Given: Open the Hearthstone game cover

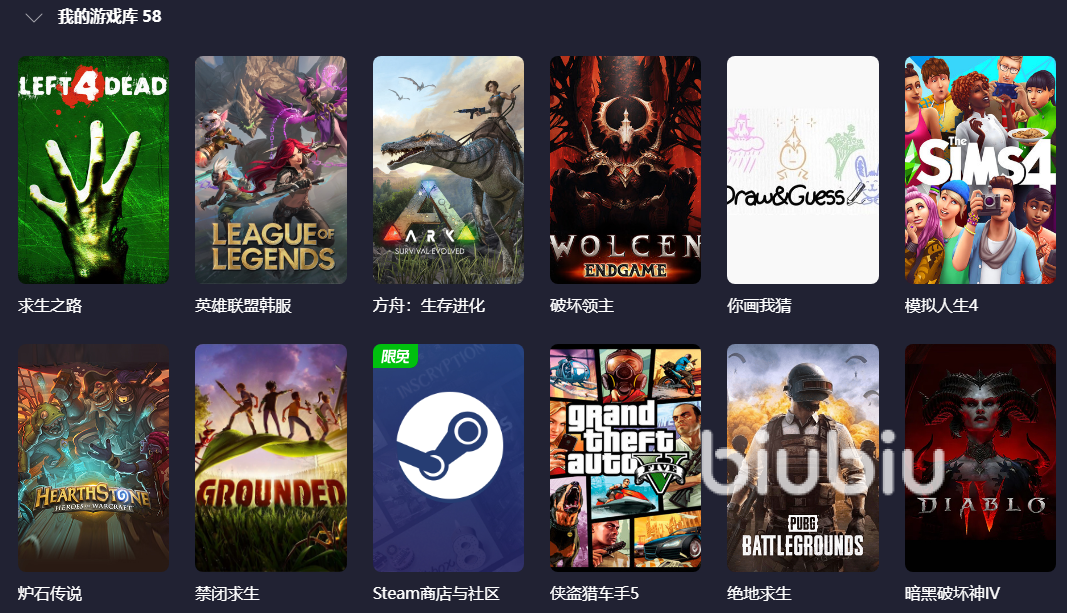Looking at the screenshot, I should pyautogui.click(x=93, y=458).
